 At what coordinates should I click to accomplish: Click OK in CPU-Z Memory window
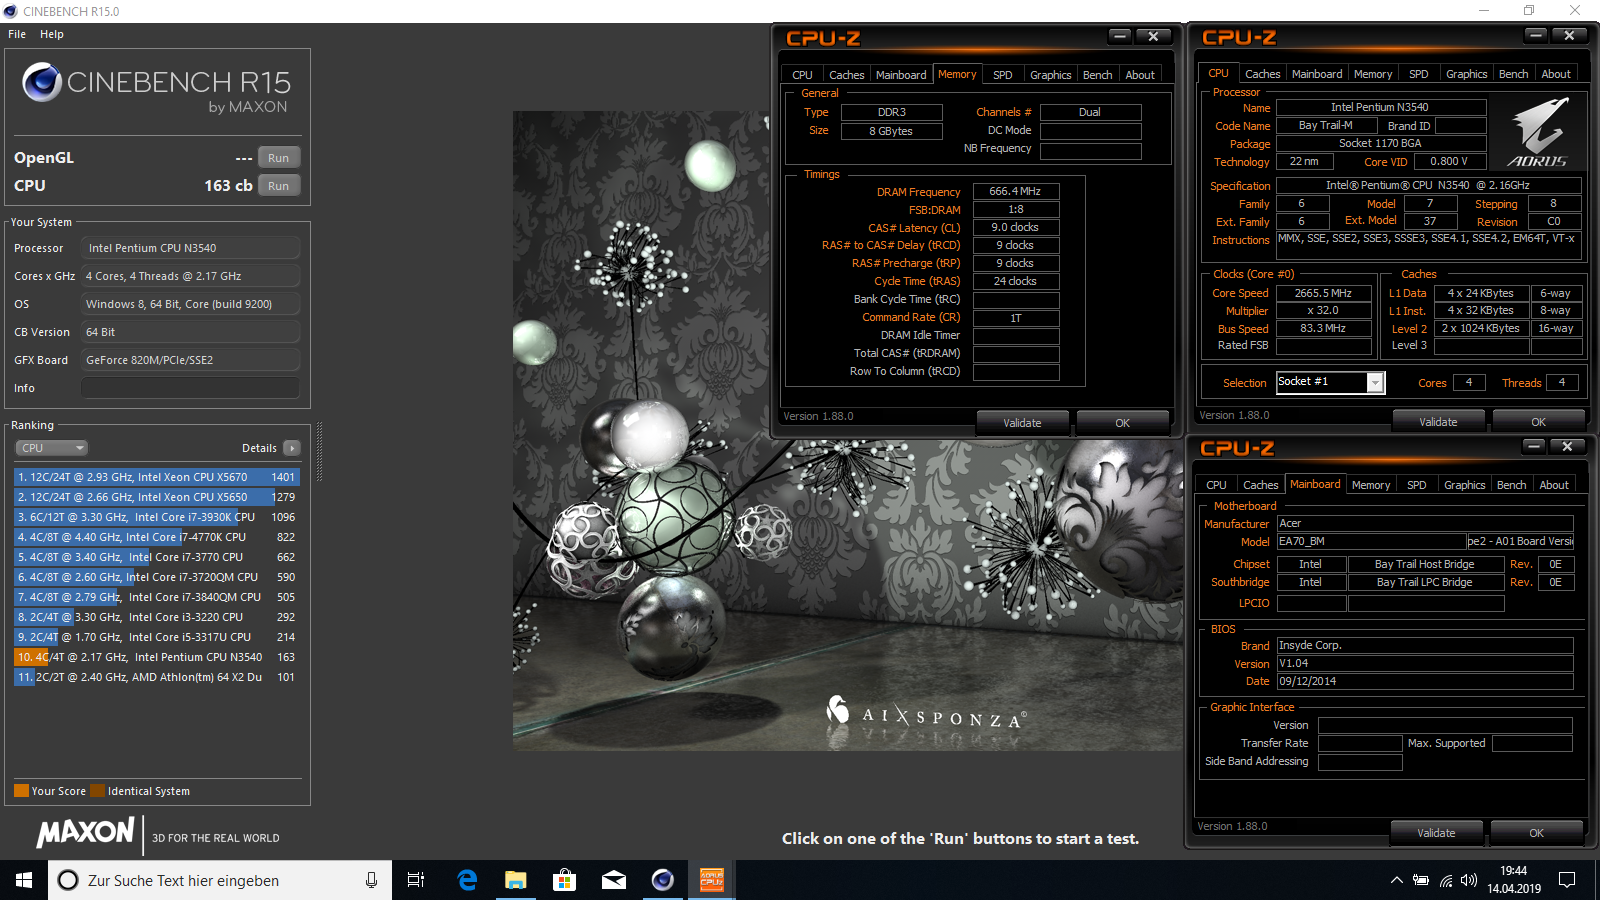tap(1123, 423)
